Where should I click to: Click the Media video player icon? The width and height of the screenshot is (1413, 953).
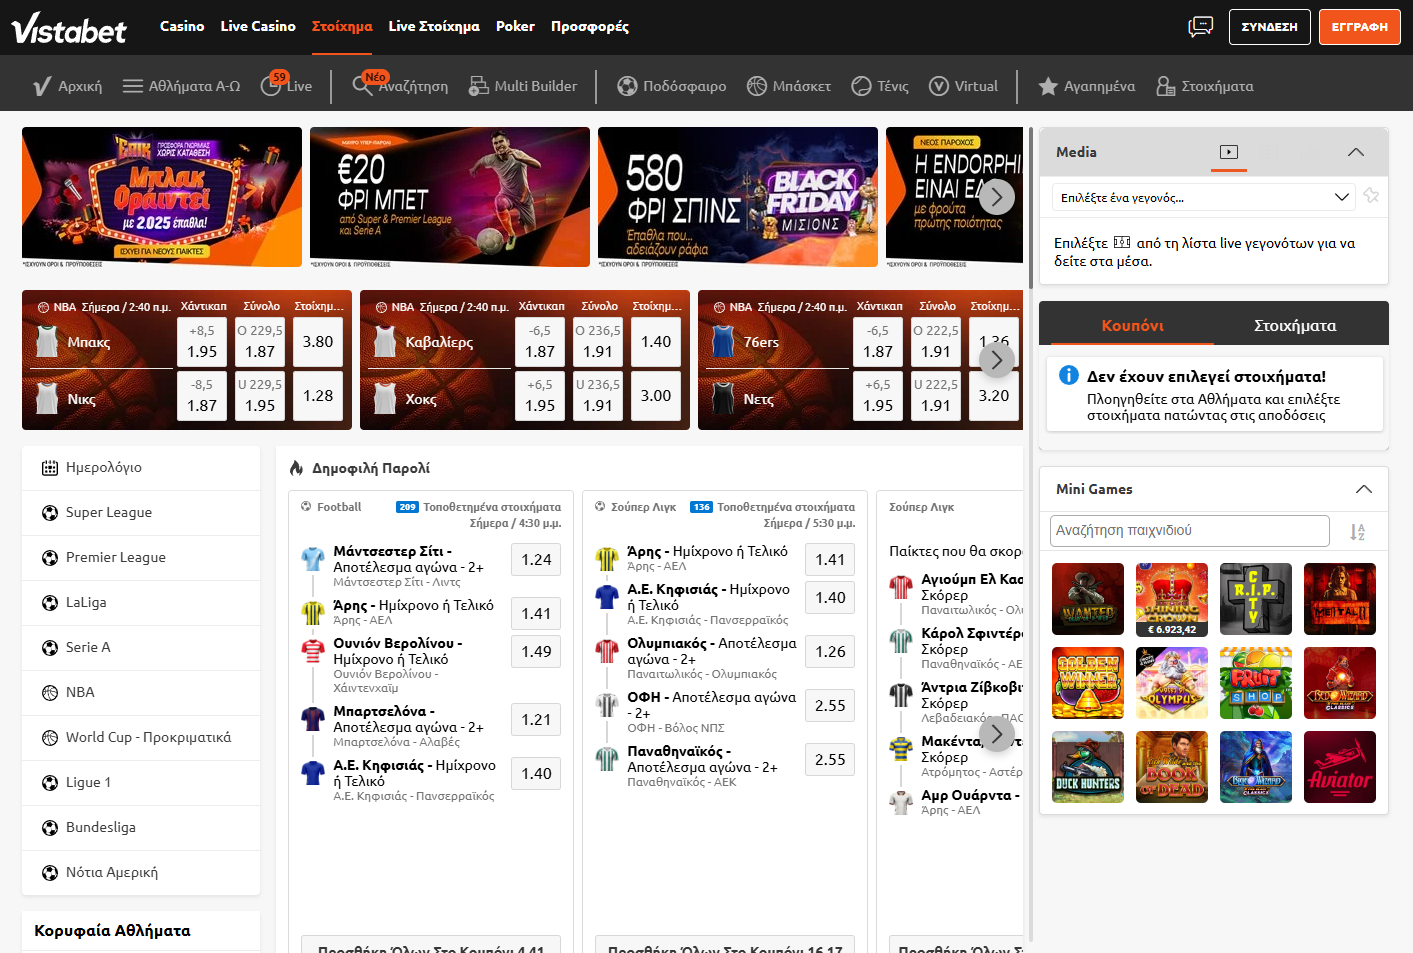(x=1229, y=152)
